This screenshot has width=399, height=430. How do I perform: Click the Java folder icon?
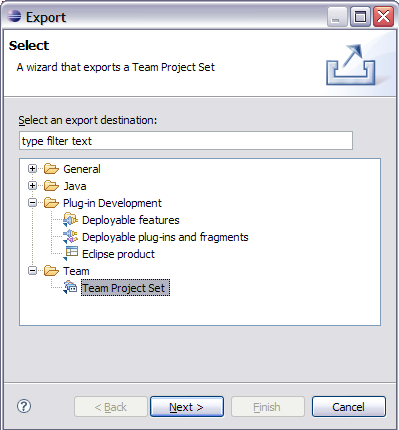[51, 186]
